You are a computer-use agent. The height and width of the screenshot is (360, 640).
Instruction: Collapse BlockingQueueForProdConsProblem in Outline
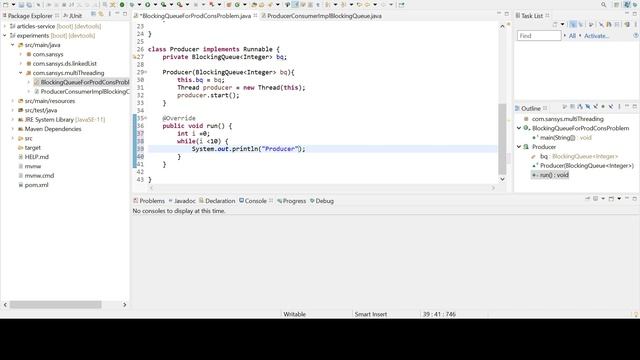[519, 128]
